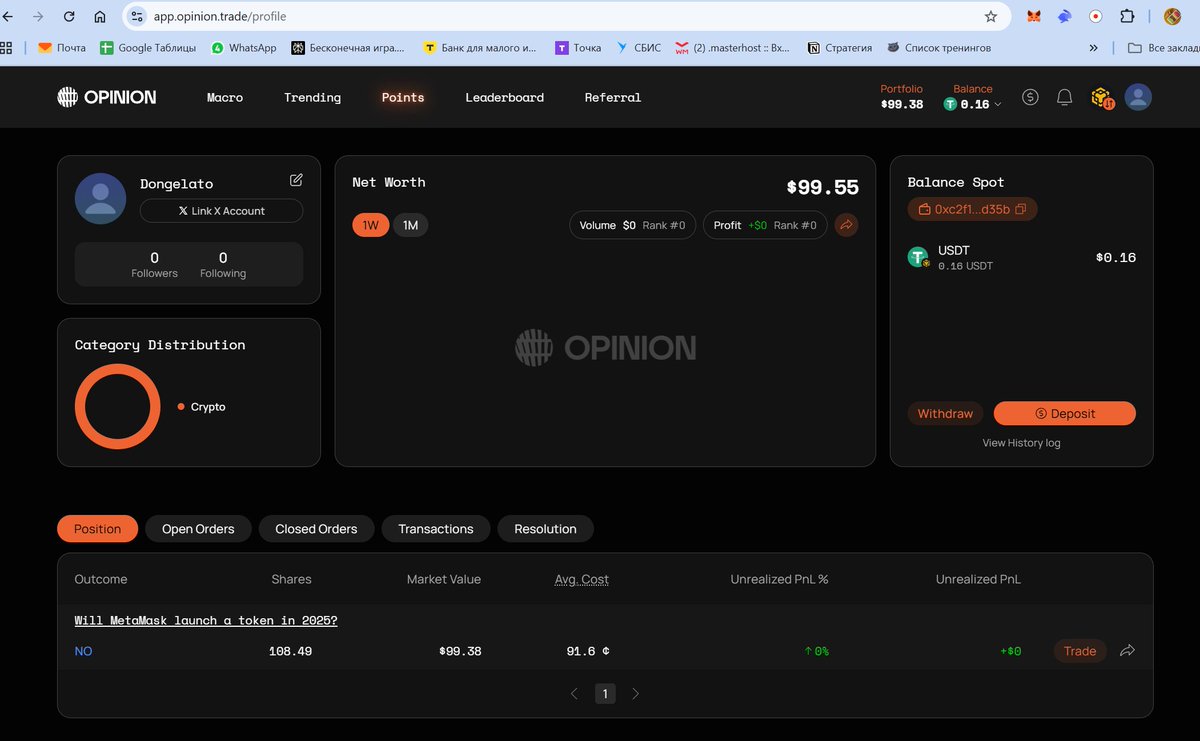1200x741 pixels.
Task: Open the Macro nav item
Action: click(225, 97)
